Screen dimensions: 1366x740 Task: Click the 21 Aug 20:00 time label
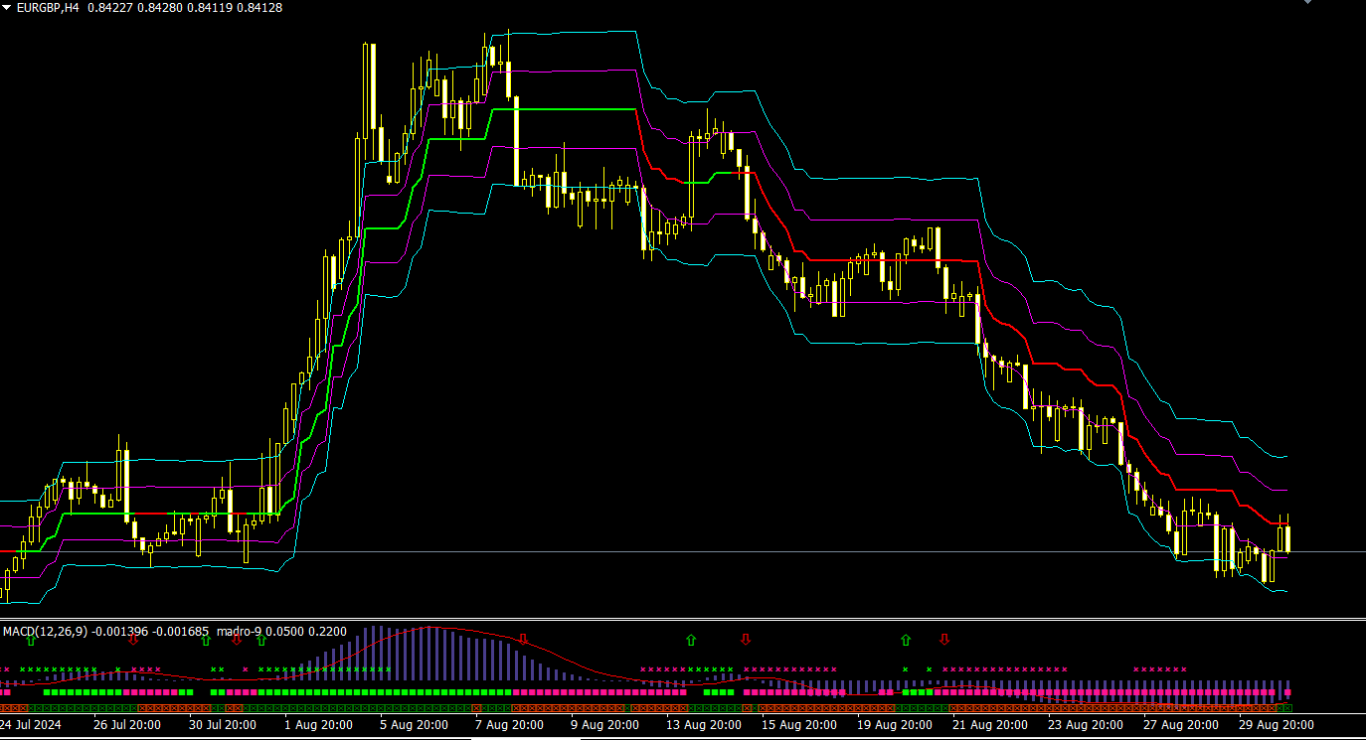tap(991, 725)
